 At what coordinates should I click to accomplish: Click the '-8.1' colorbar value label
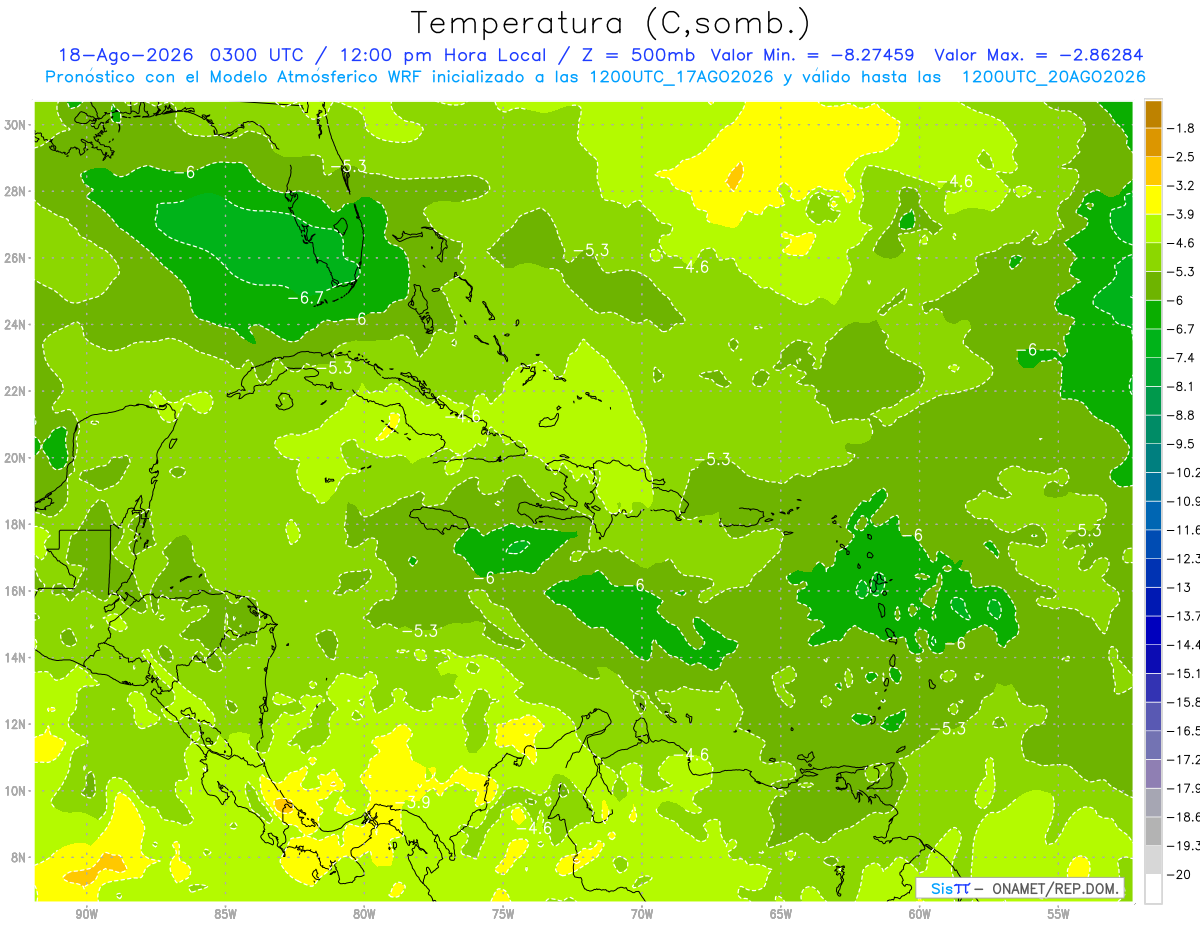(x=1181, y=386)
